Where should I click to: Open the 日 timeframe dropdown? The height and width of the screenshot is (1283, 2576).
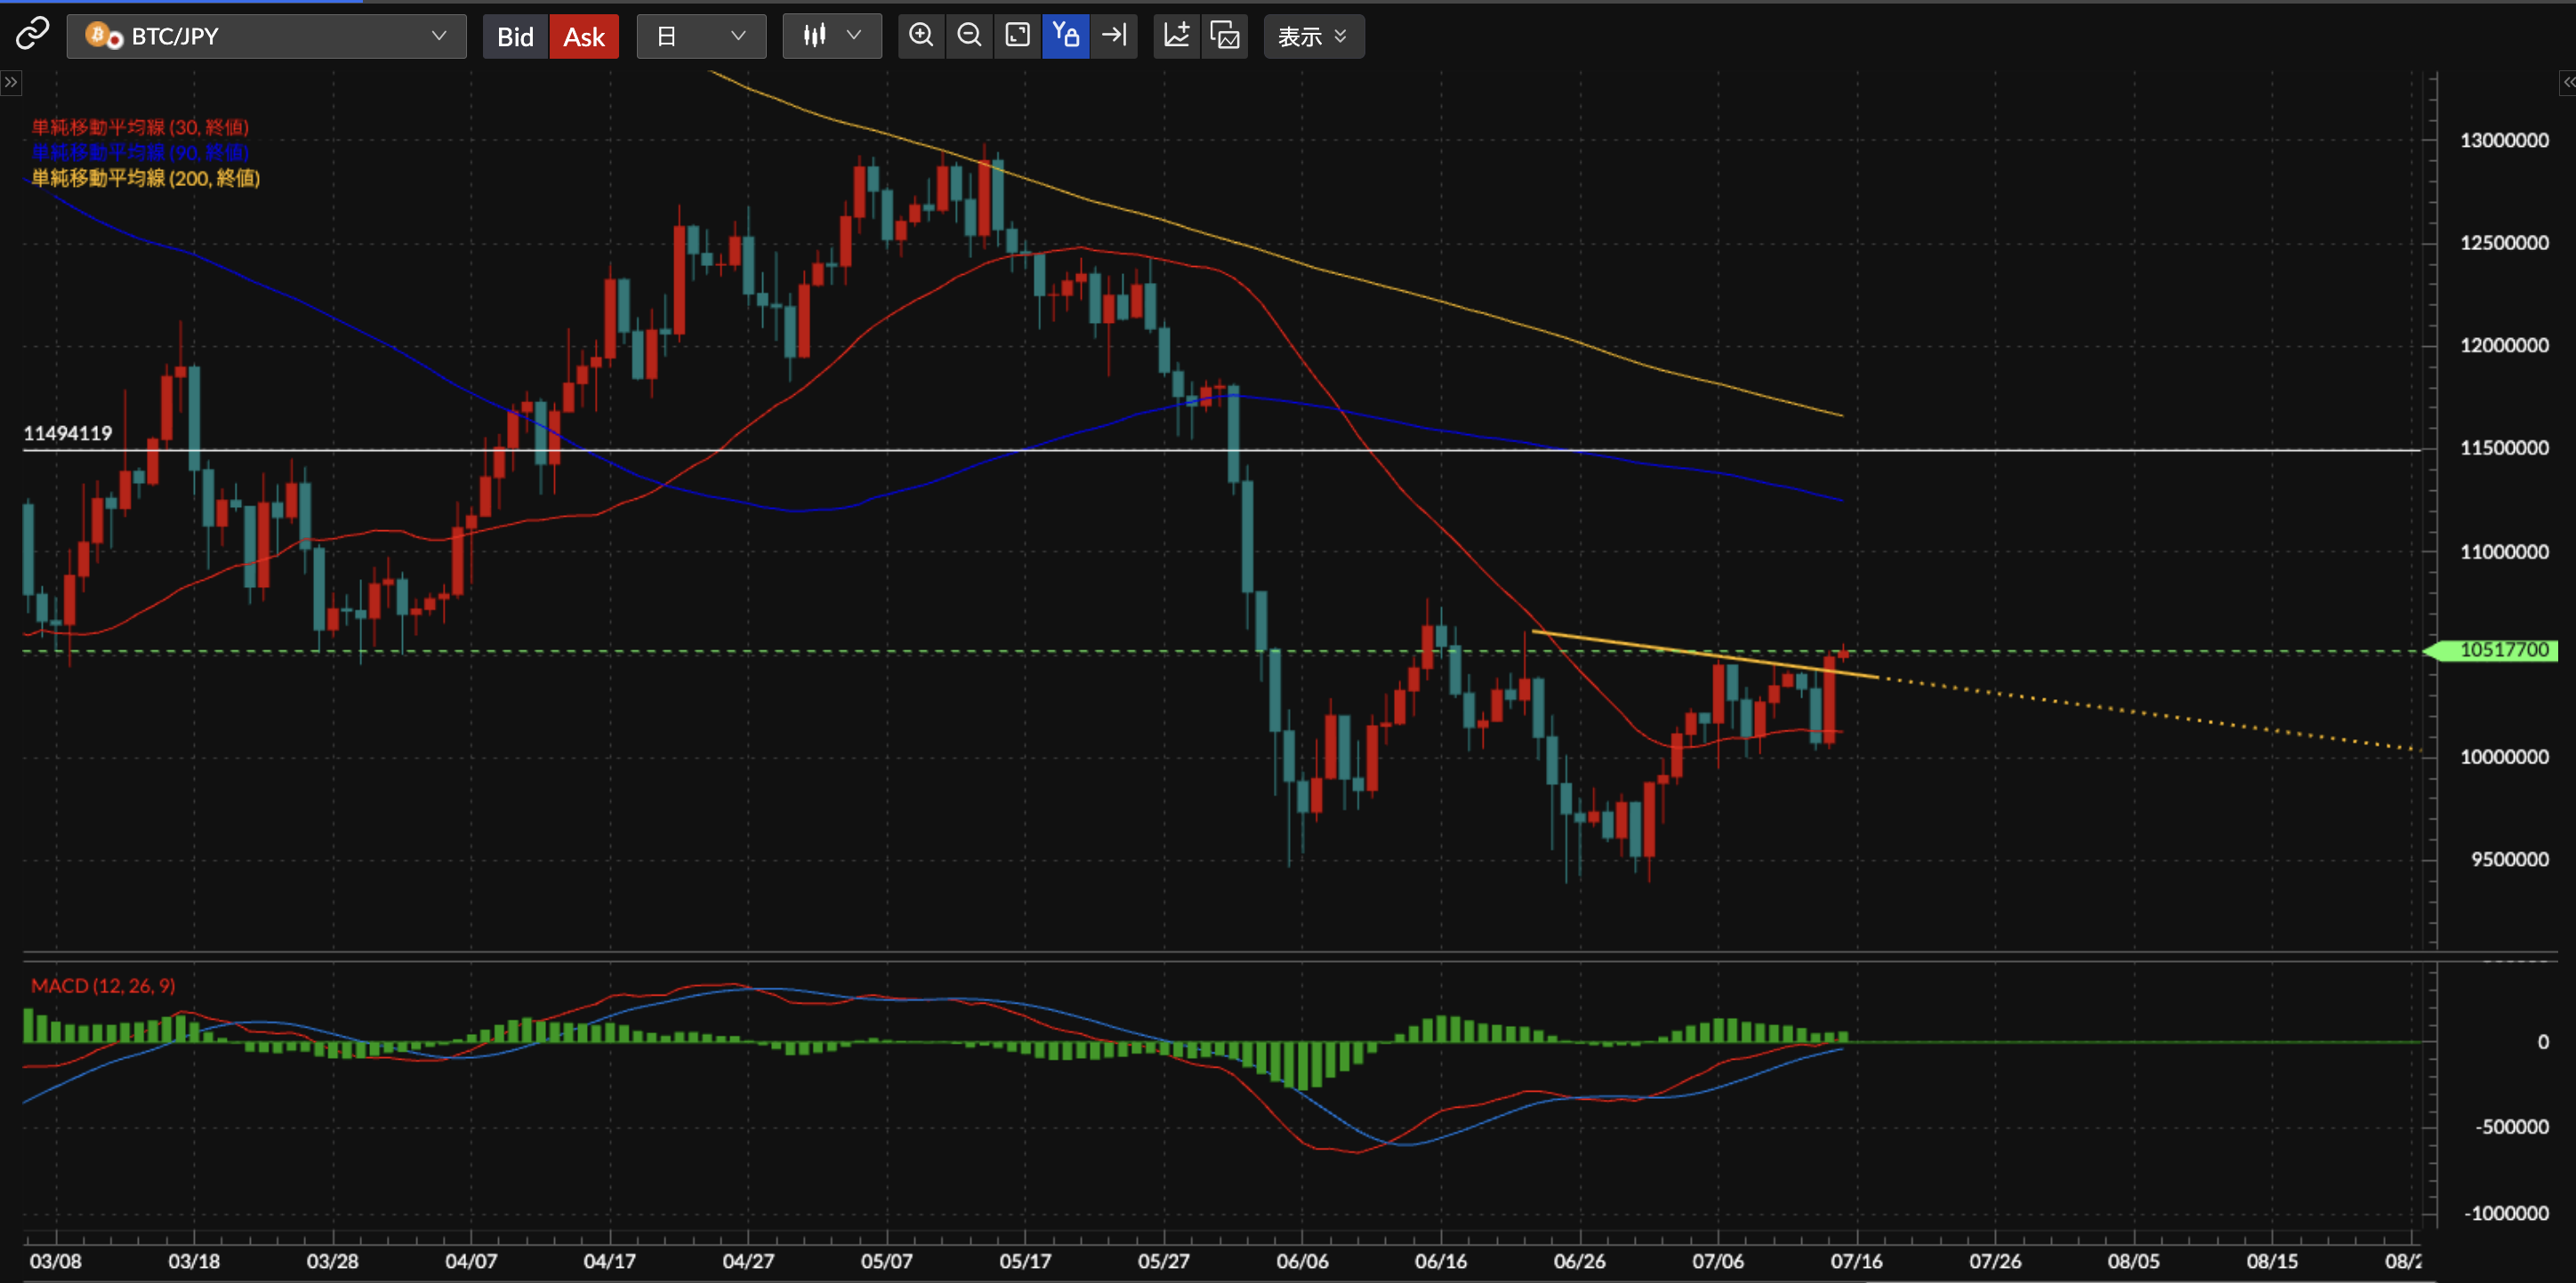point(701,36)
